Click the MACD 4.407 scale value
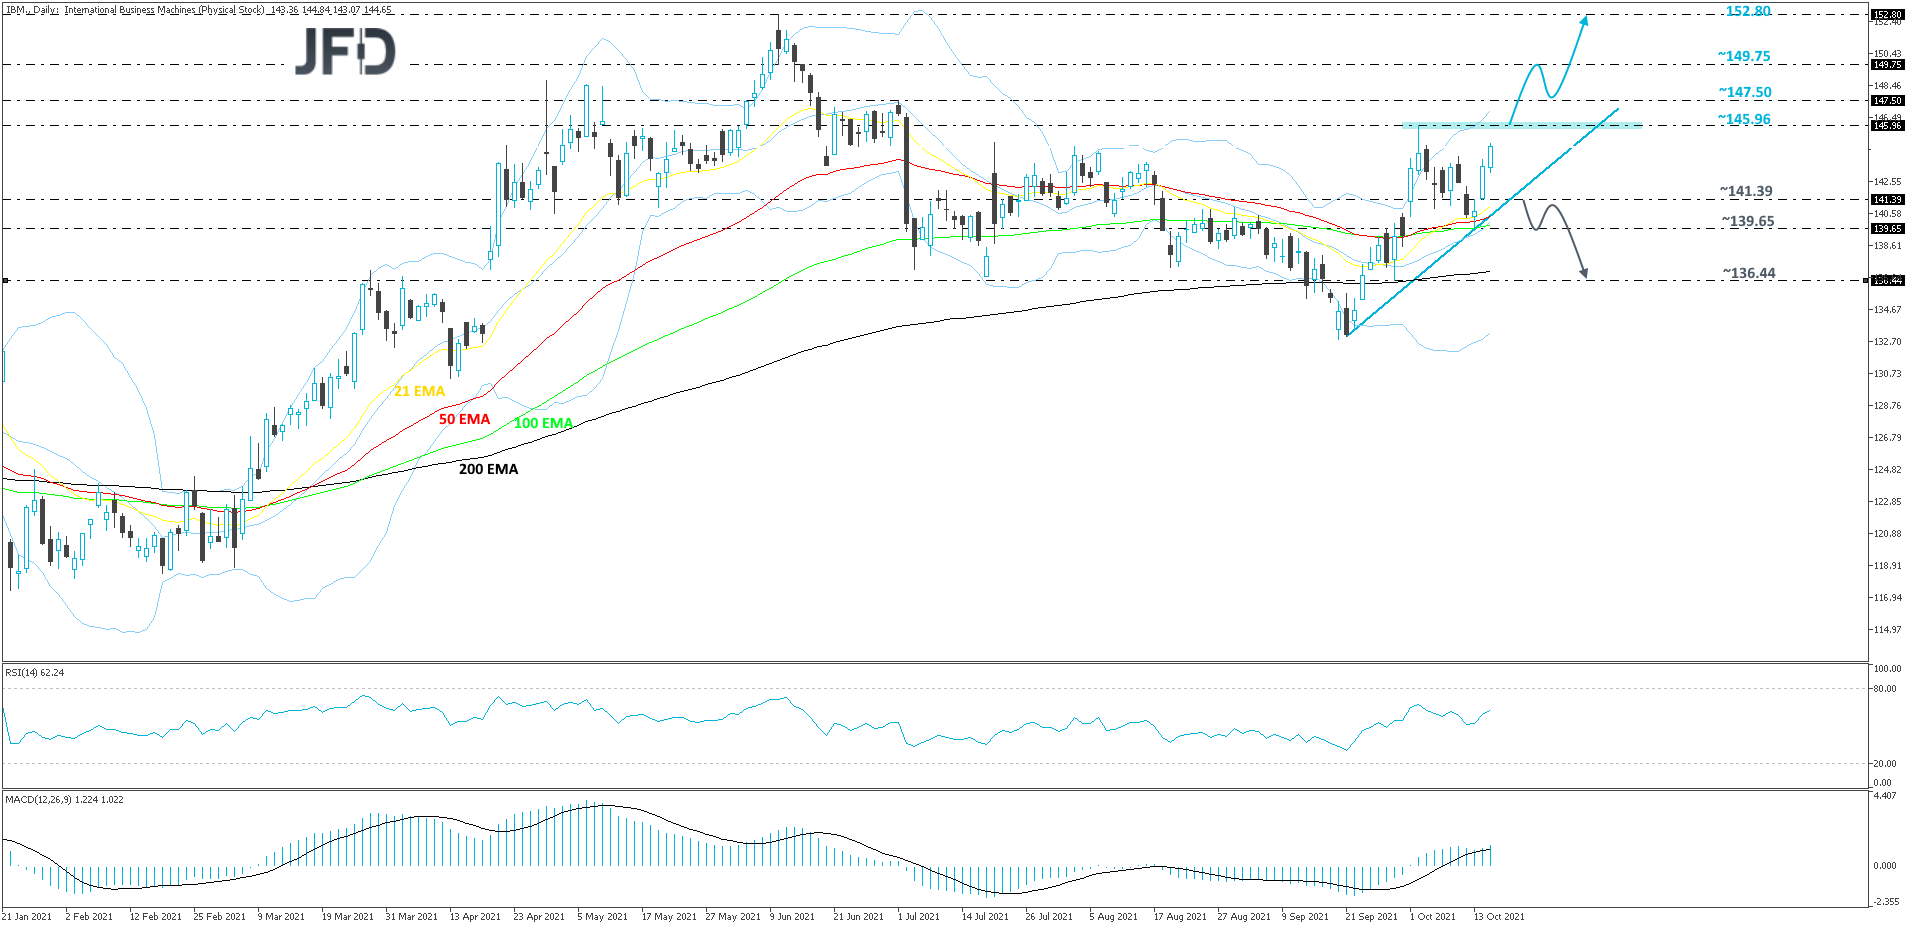 coord(1885,796)
